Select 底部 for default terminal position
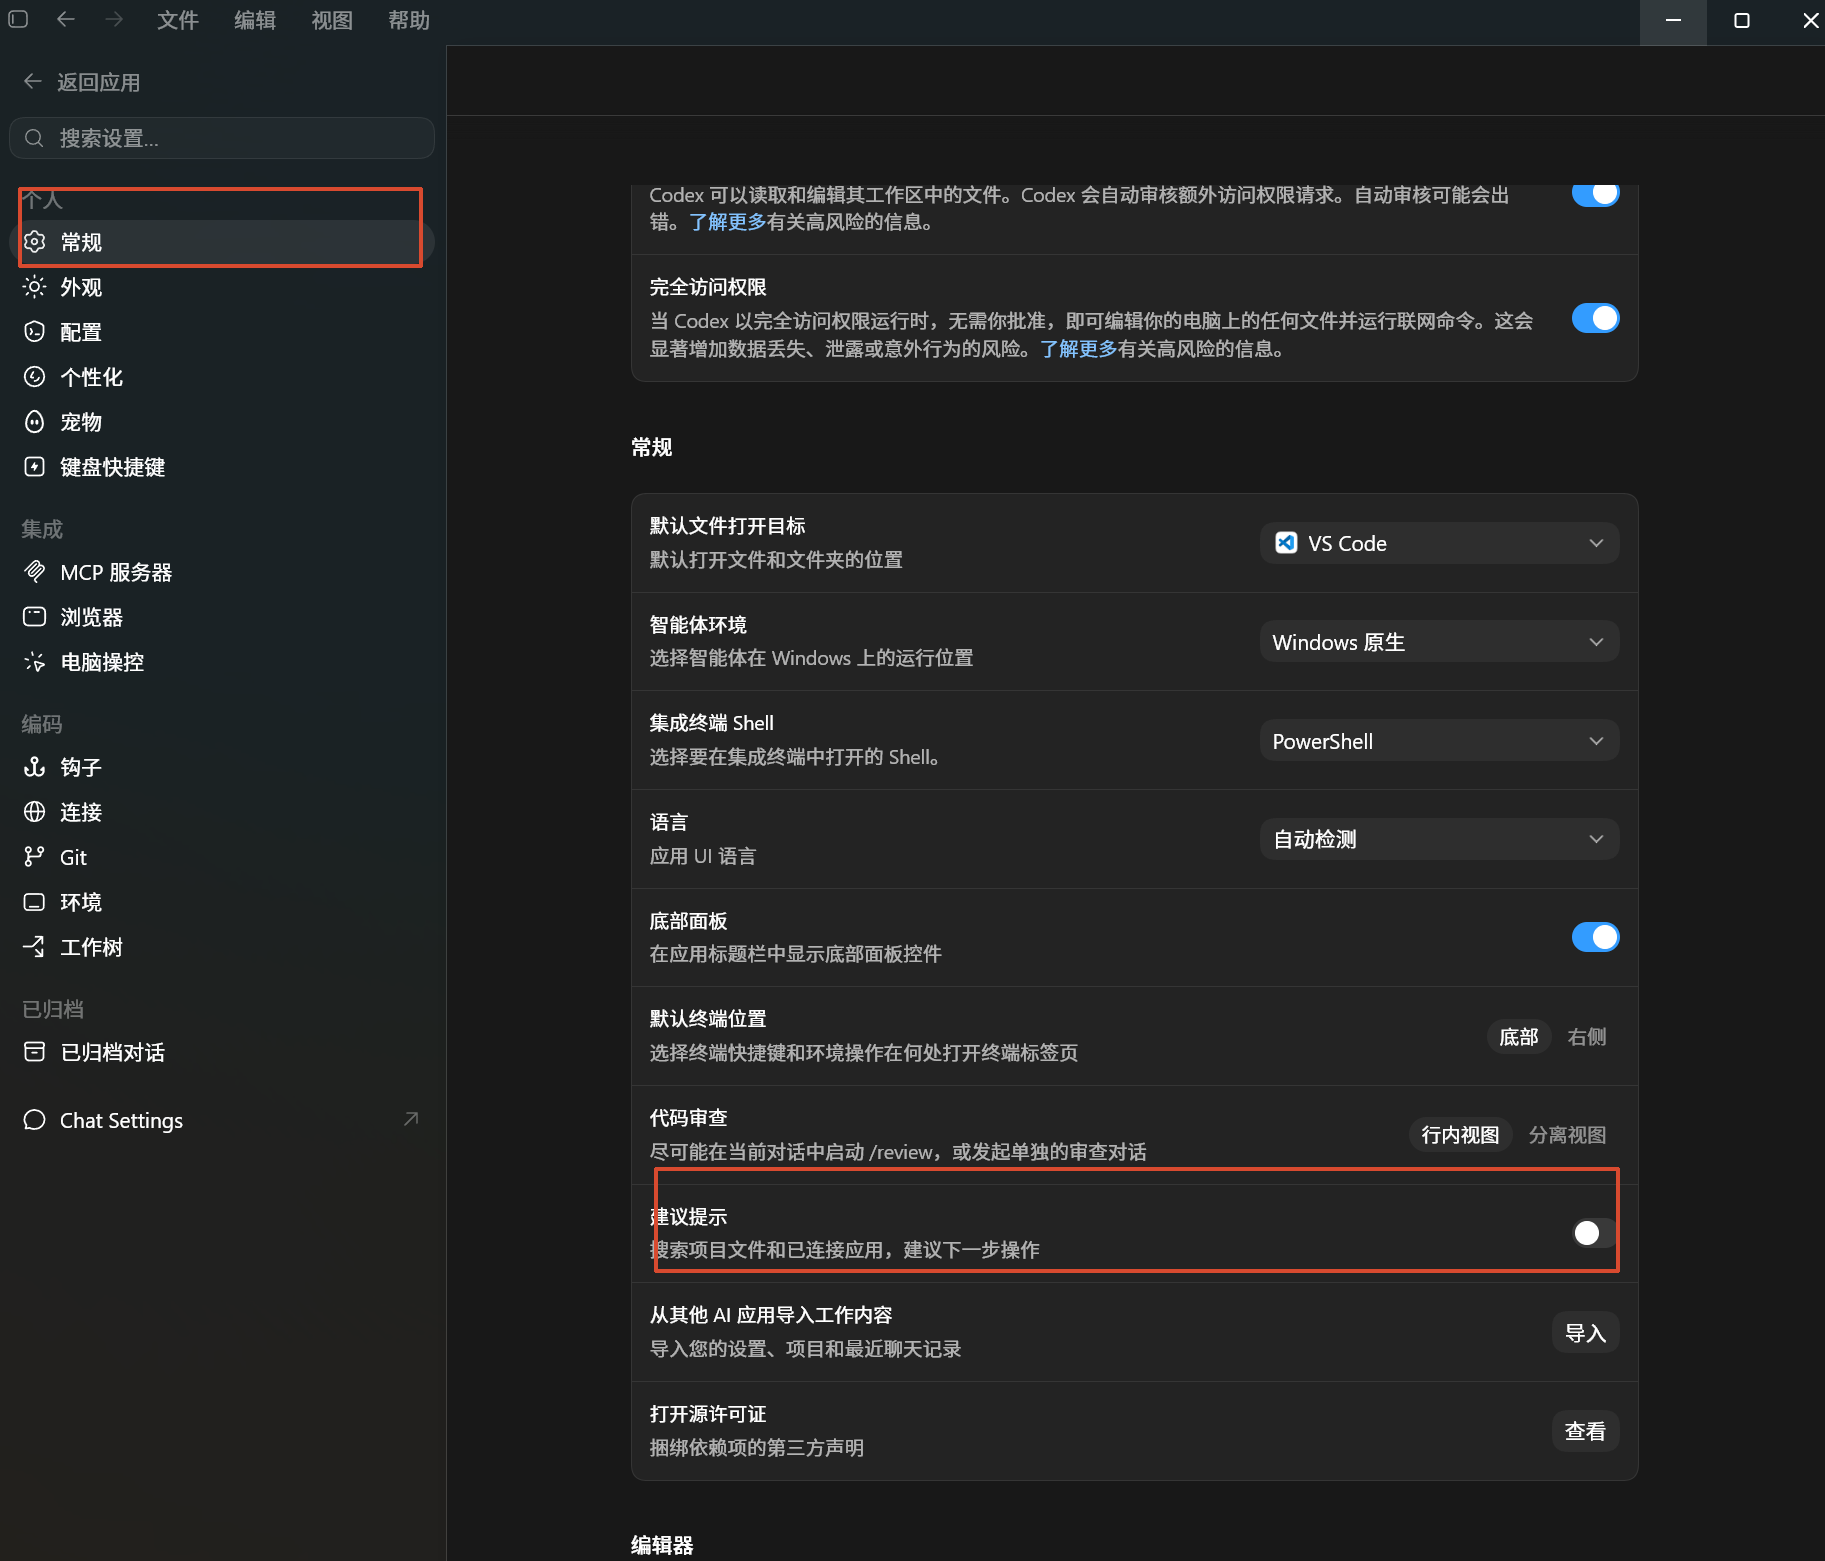This screenshot has height=1561, width=1825. pos(1518,1037)
